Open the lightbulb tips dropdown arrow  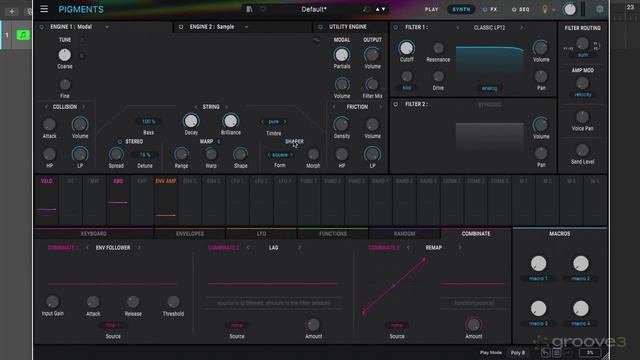553,9
